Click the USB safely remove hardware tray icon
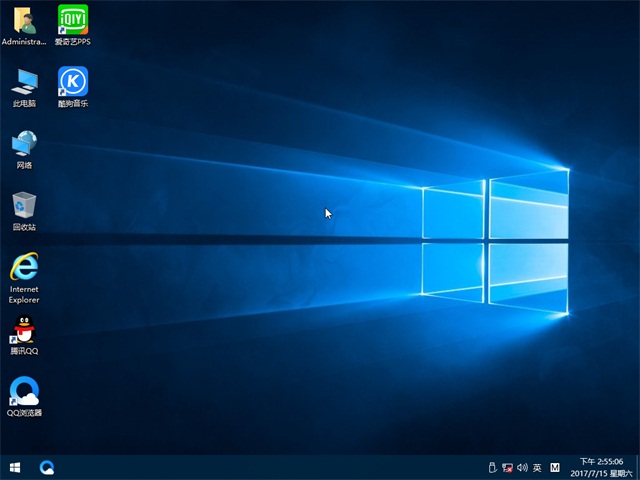The height and width of the screenshot is (480, 640). (x=491, y=467)
